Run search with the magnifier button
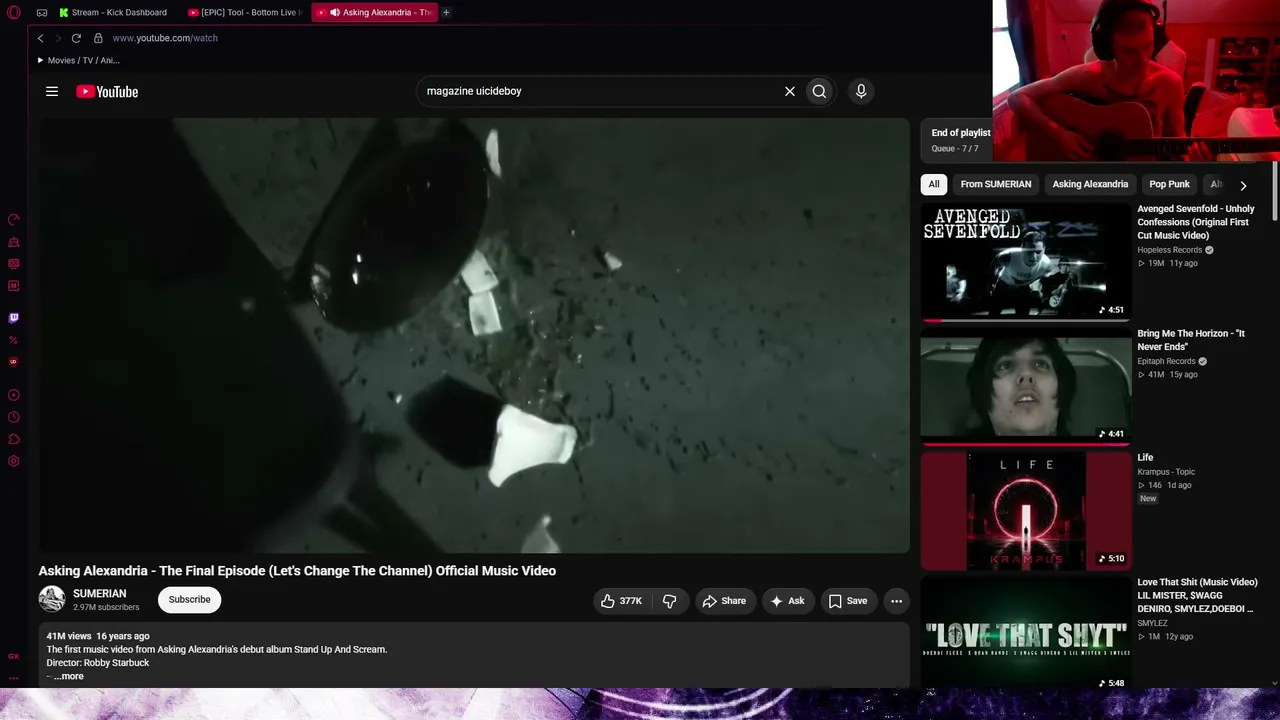The width and height of the screenshot is (1280, 720). point(819,91)
